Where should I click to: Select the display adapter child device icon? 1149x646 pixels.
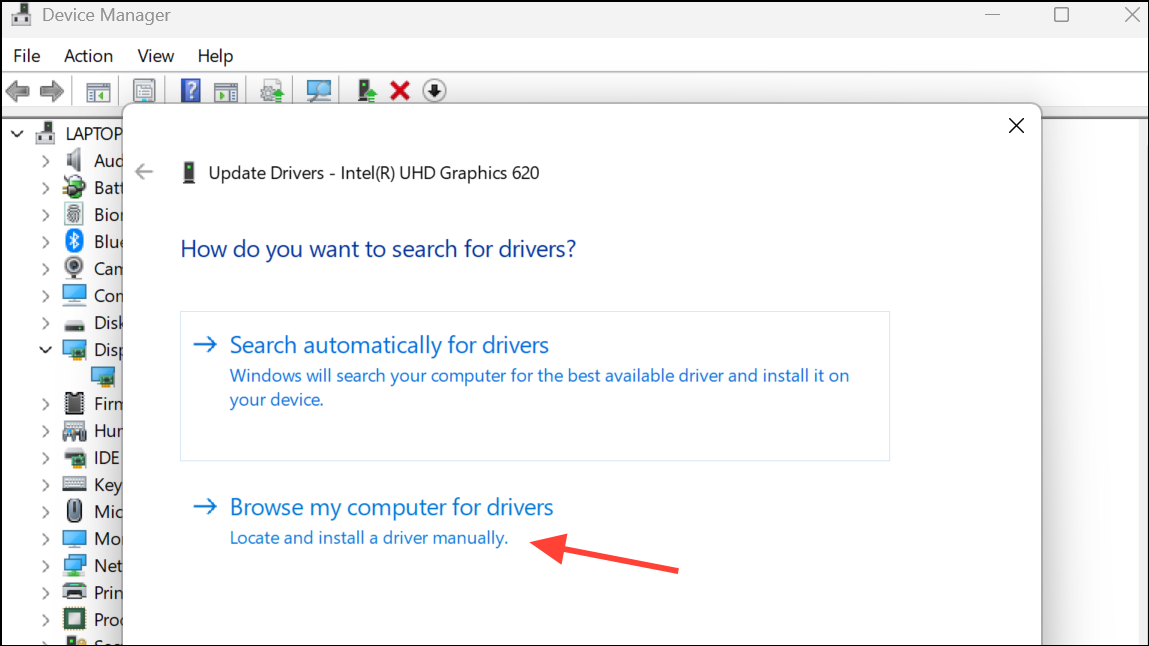click(103, 376)
